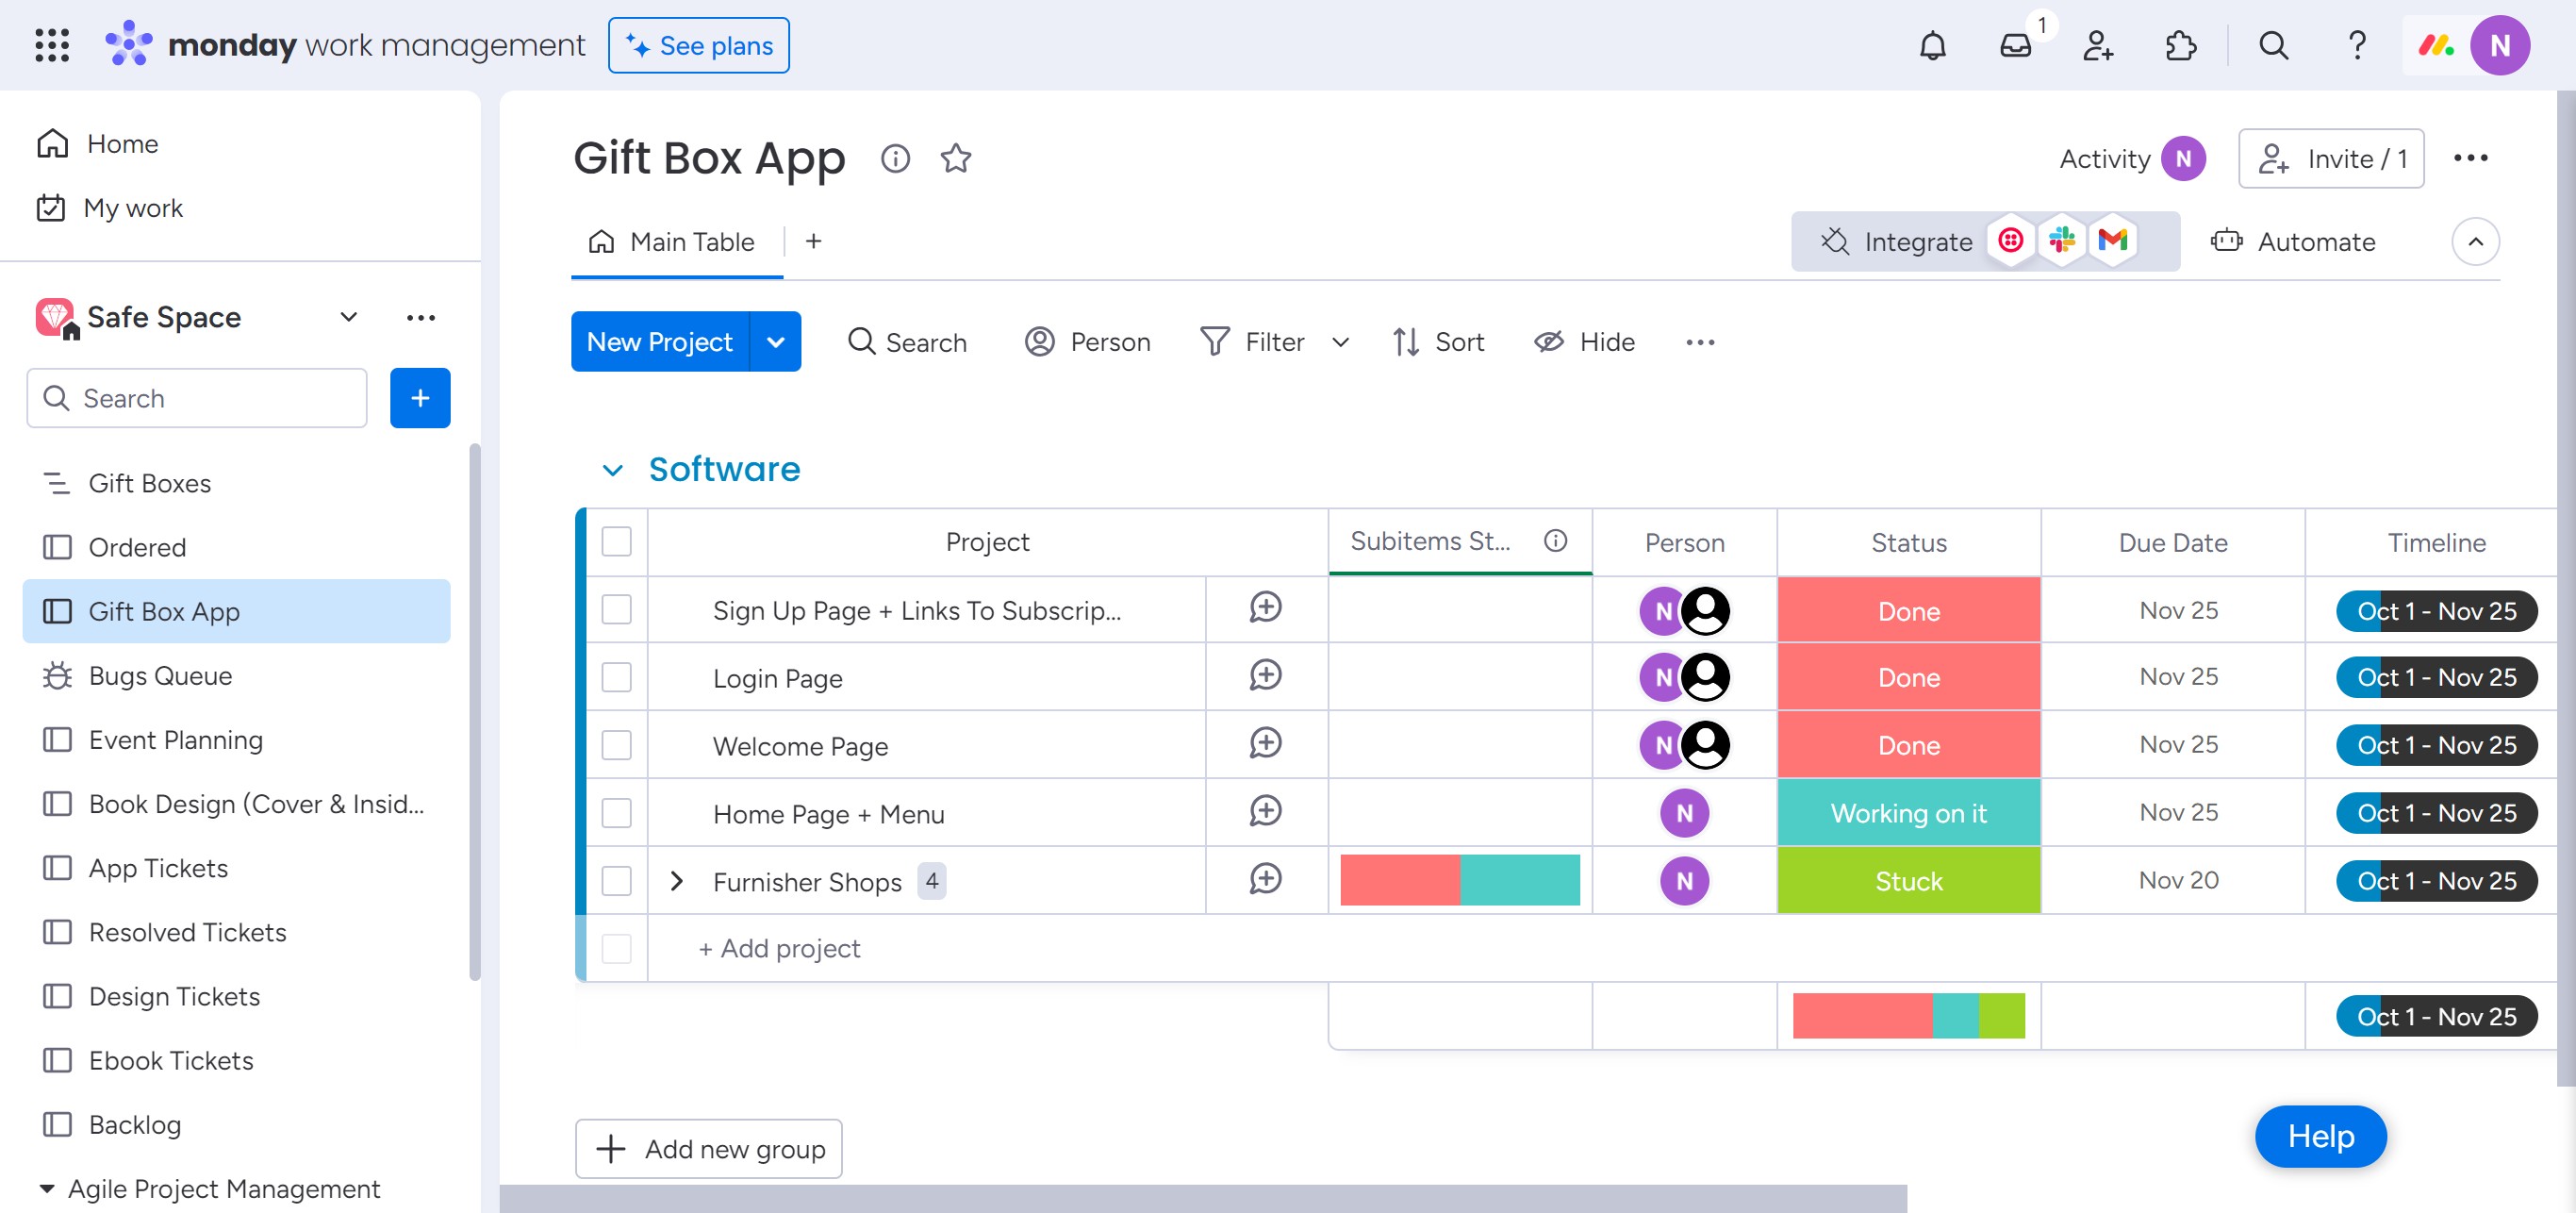Expand Furnisher Shops subitems
2576x1213 pixels.
click(677, 881)
